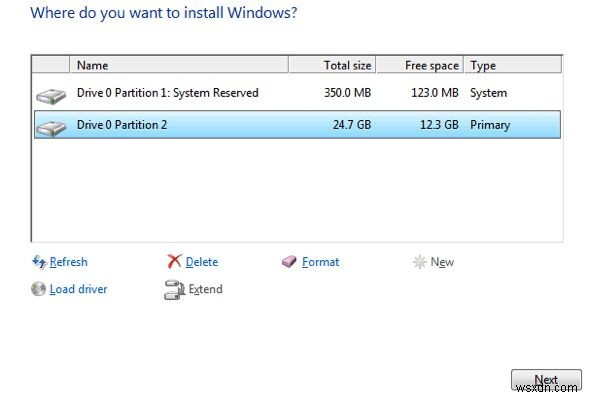Select the Drive 0 Partition 2 name
589x398 pixels.
click(122, 125)
